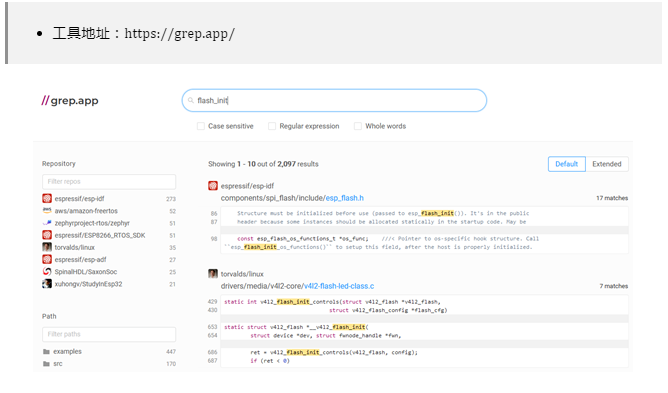Choose the xuhongv/StudyInEsp32 avatar icon

click(x=47, y=284)
